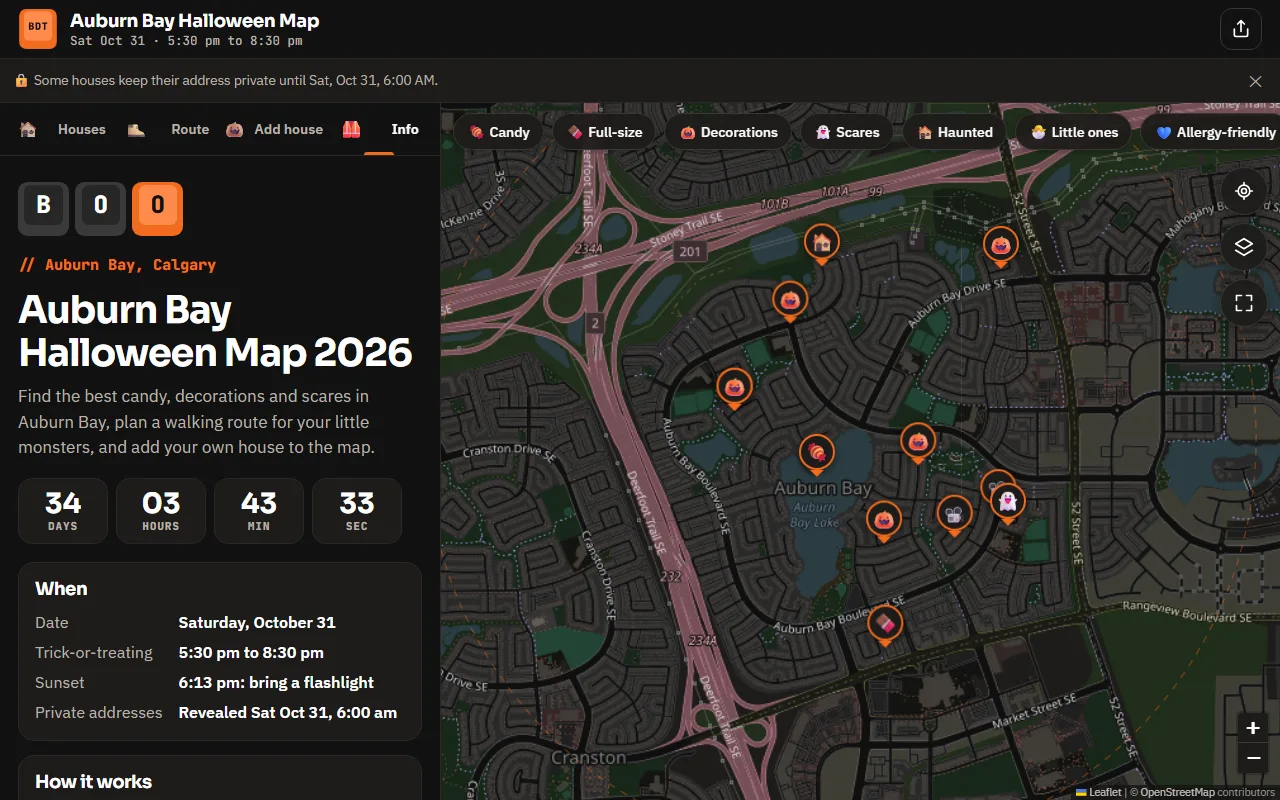Switch the map to fullscreen
This screenshot has height=800, width=1280.
coord(1244,303)
